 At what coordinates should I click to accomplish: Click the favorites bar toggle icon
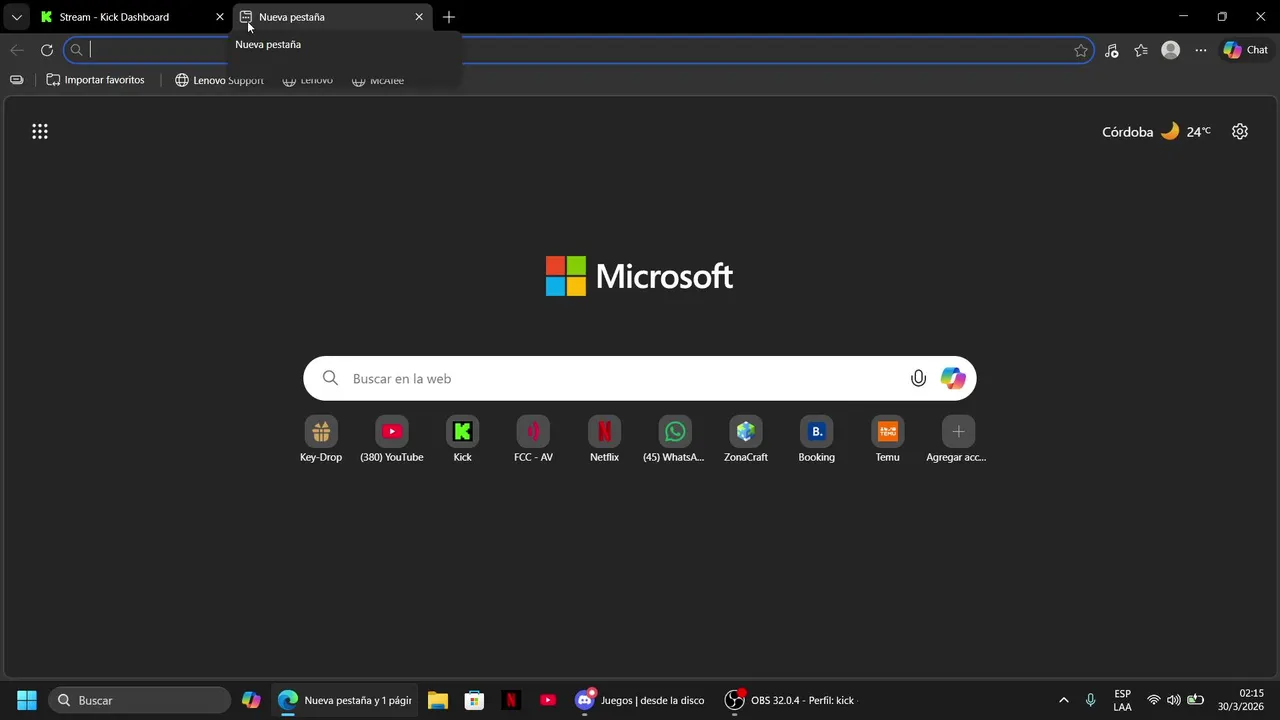(17, 80)
